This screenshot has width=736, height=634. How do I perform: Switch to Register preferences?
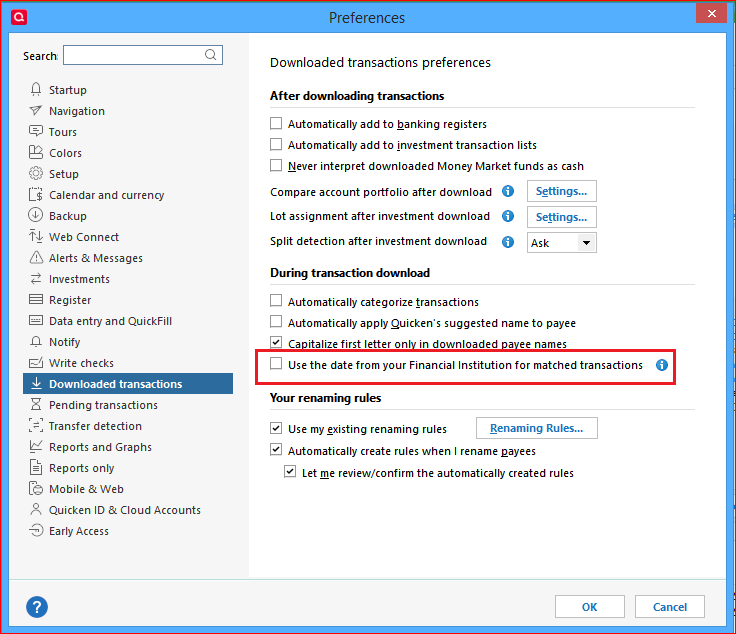[x=70, y=300]
